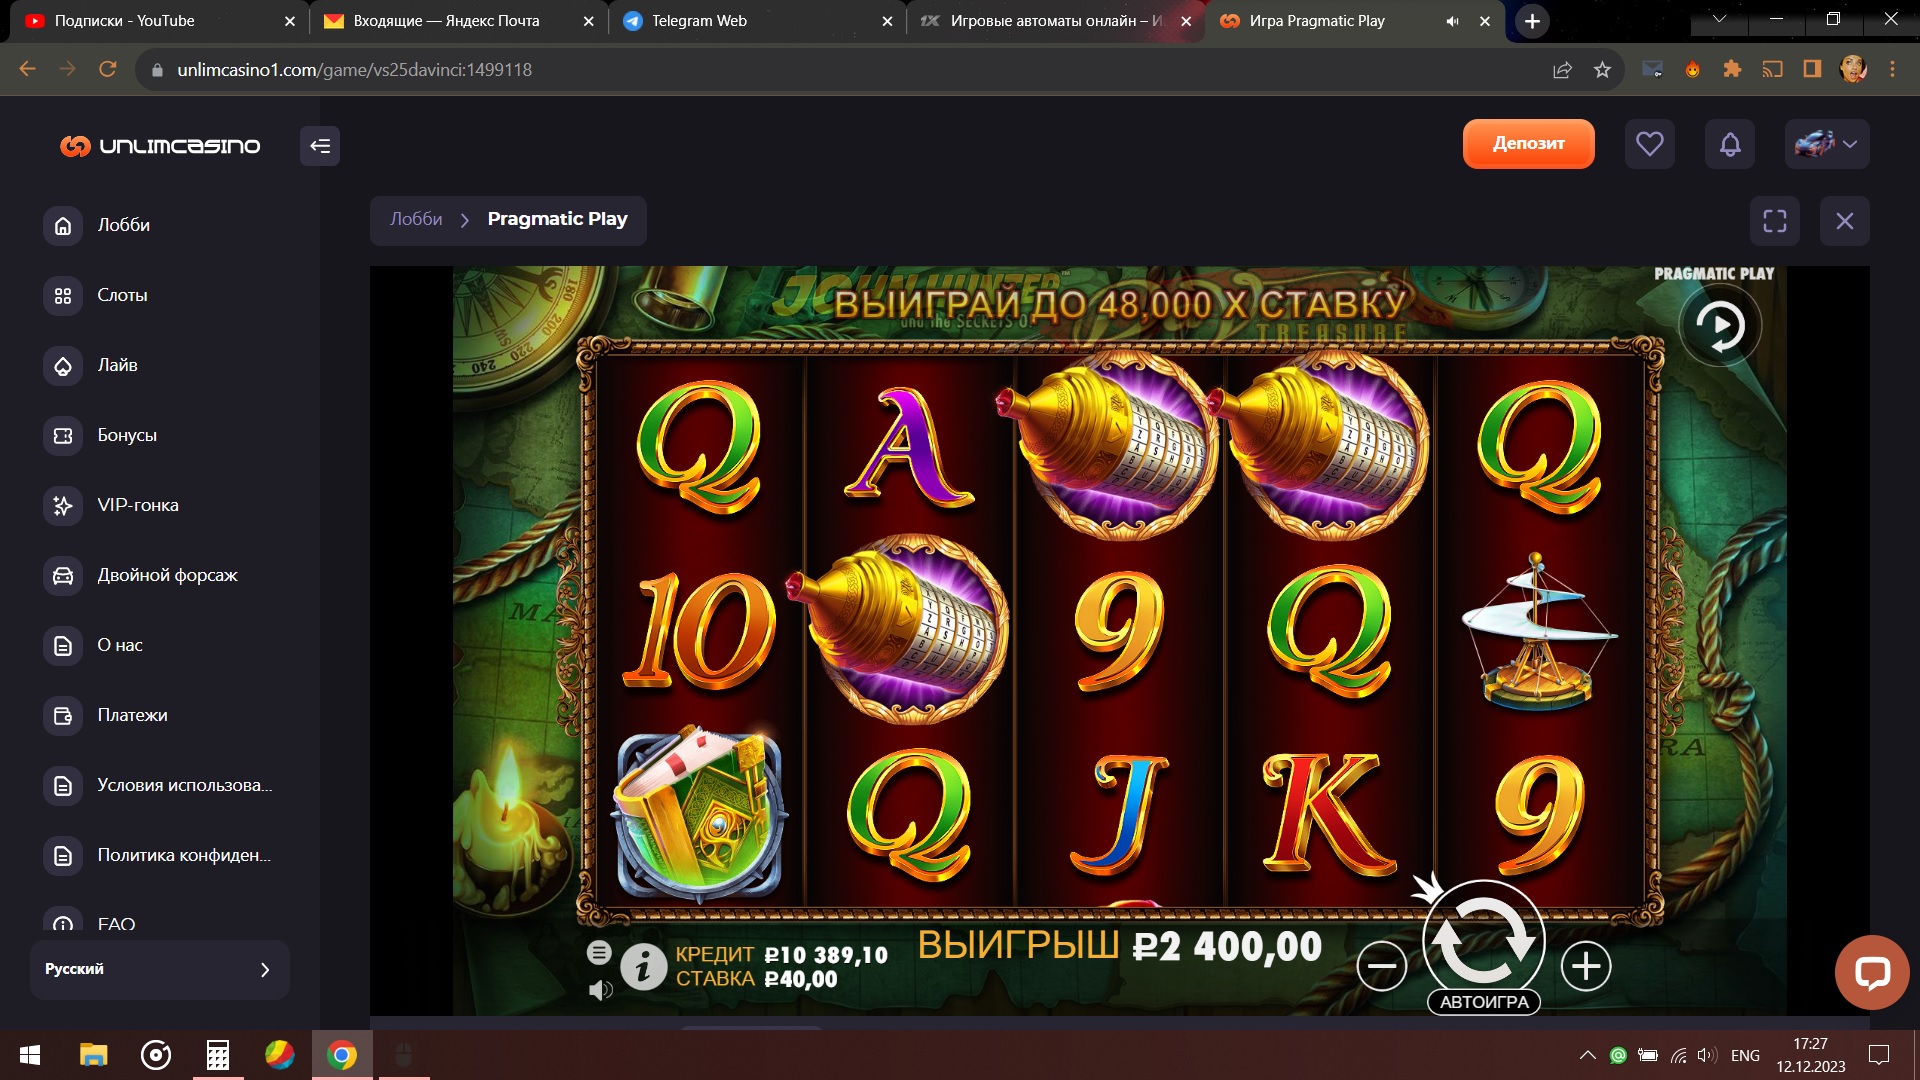Click the spin button in the slot game

(1484, 940)
